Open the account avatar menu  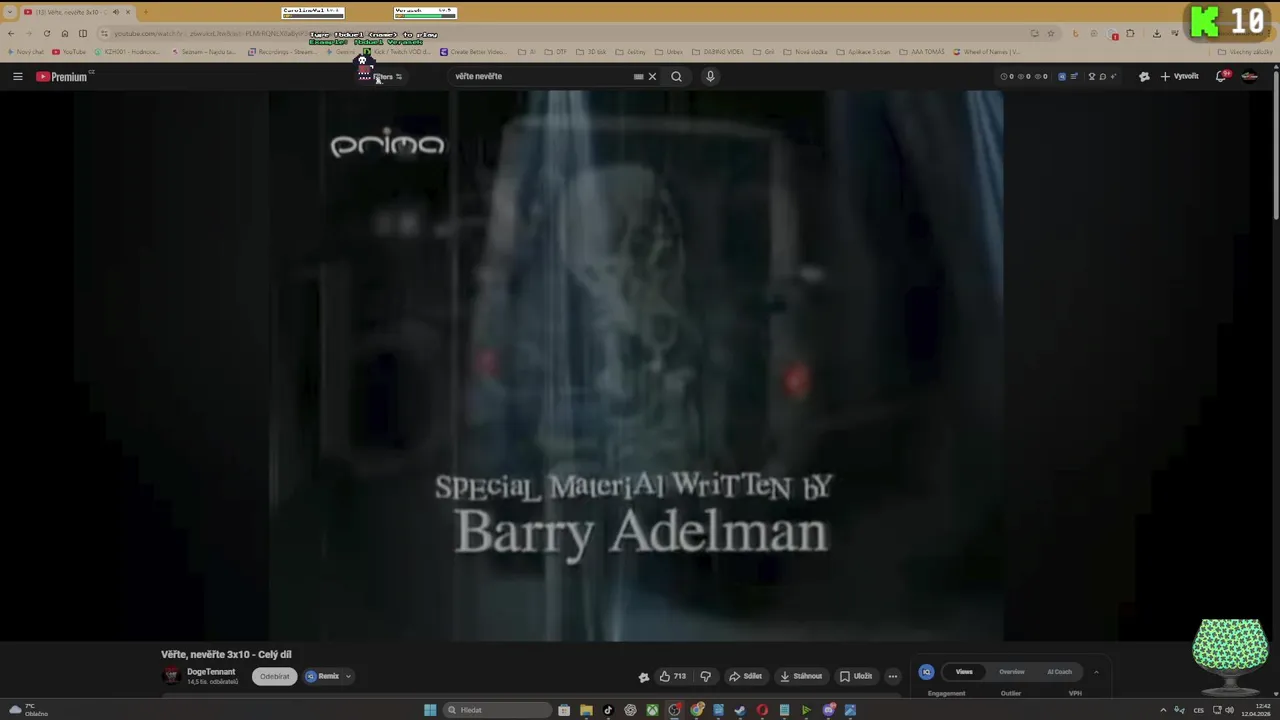[1249, 76]
